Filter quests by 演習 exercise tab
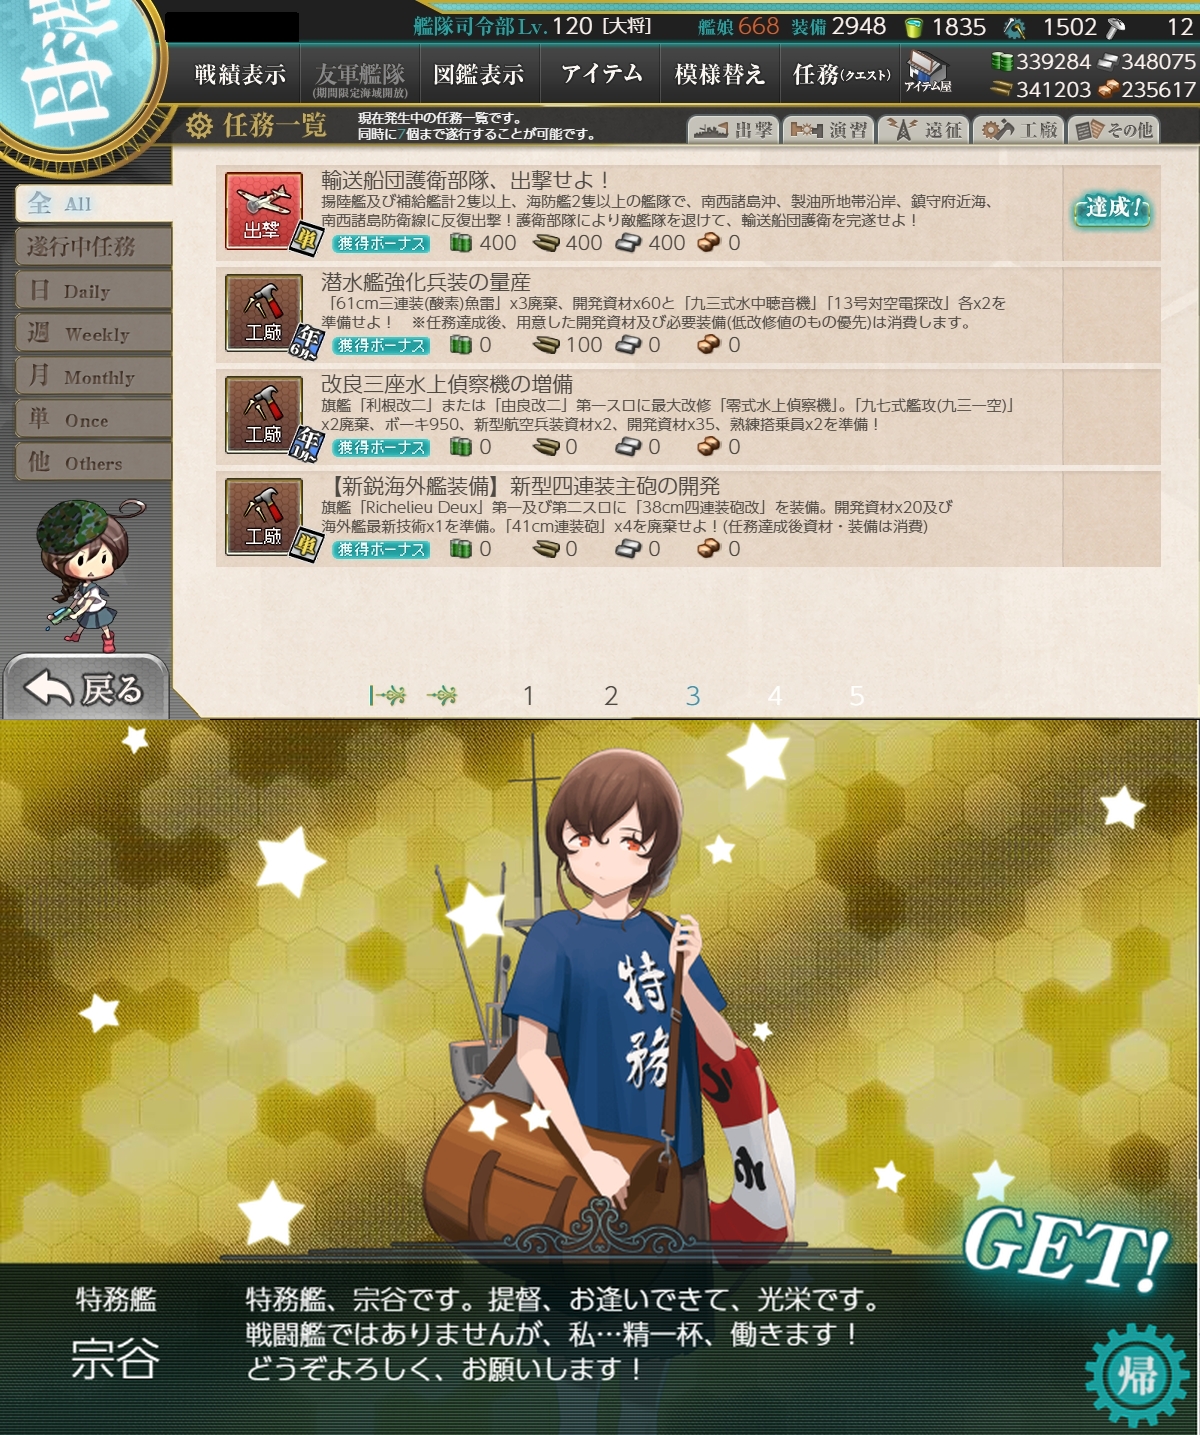This screenshot has height=1435, width=1200. point(828,130)
